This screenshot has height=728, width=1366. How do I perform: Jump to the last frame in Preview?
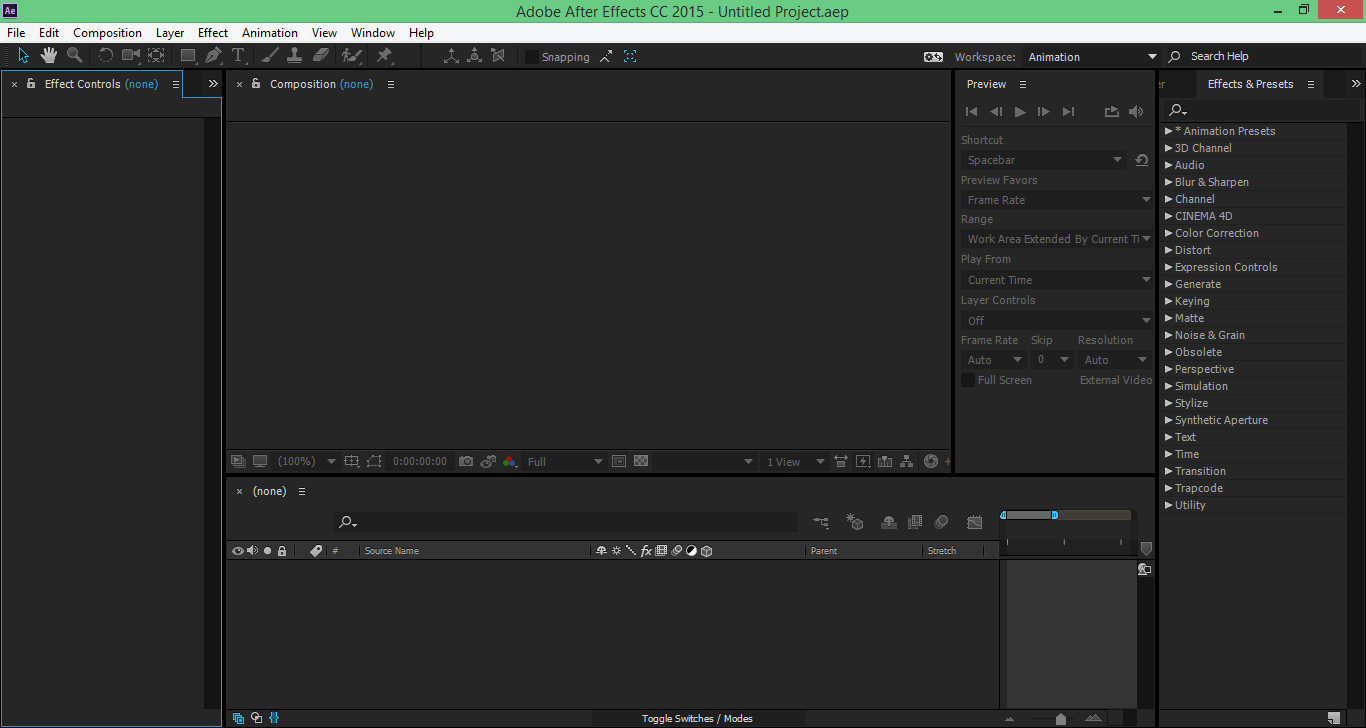[x=1068, y=112]
